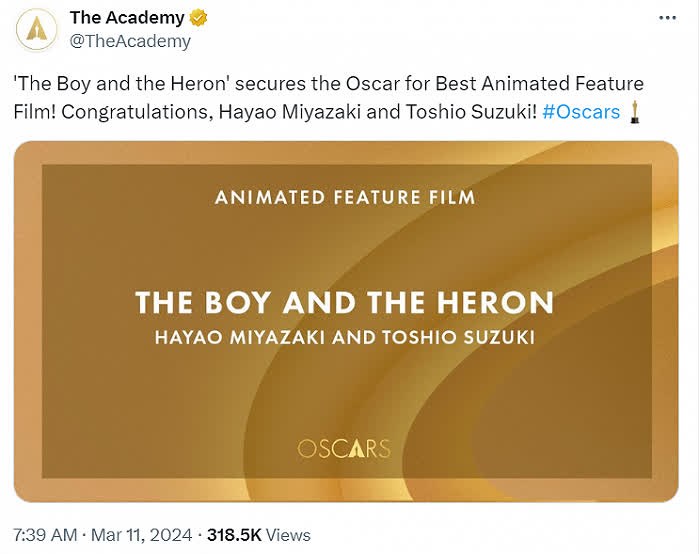Click HAYAO MIYAZAKI AND TOSHIO SUZUKI line
The width and height of the screenshot is (700, 554).
[345, 337]
